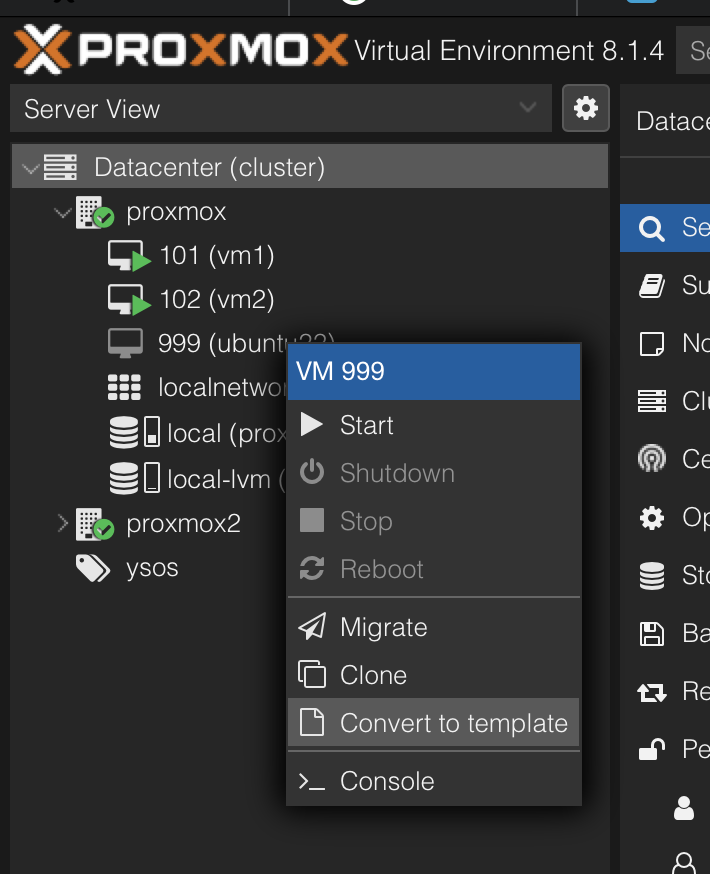This screenshot has width=710, height=874.
Task: Open the Backup tab with floppy icon
Action: (x=665, y=634)
